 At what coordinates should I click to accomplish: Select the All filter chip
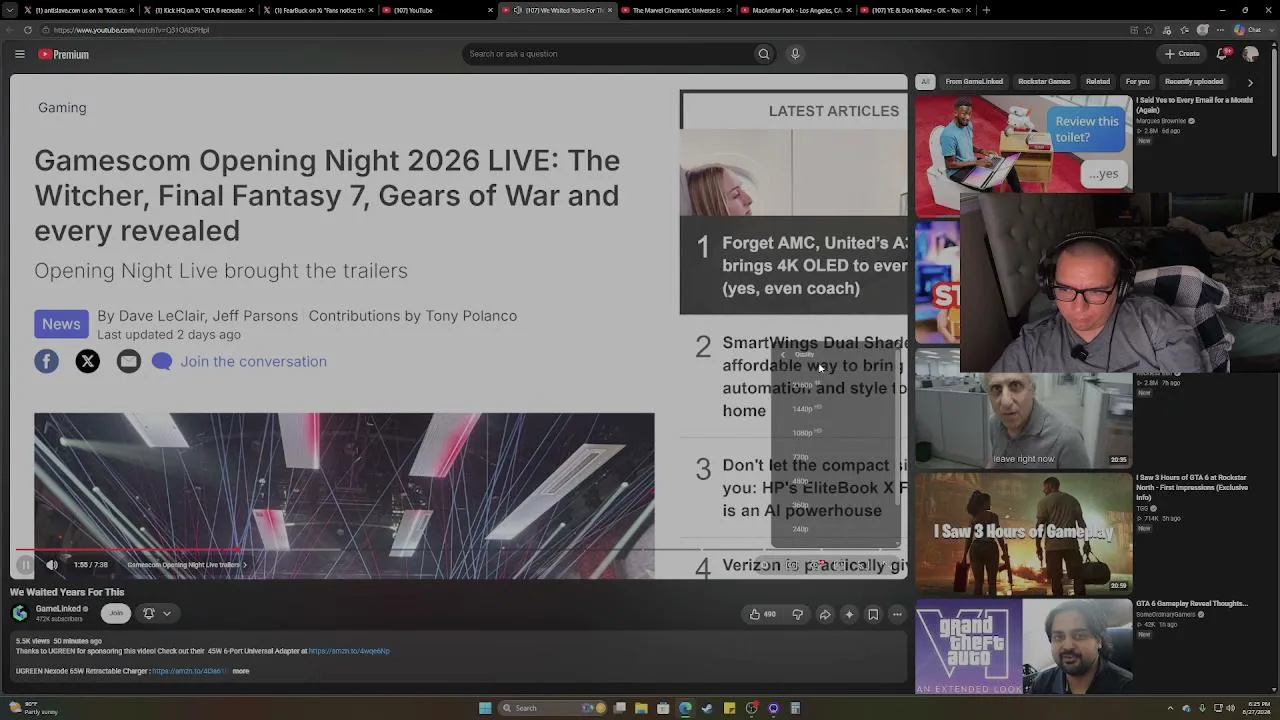(925, 82)
